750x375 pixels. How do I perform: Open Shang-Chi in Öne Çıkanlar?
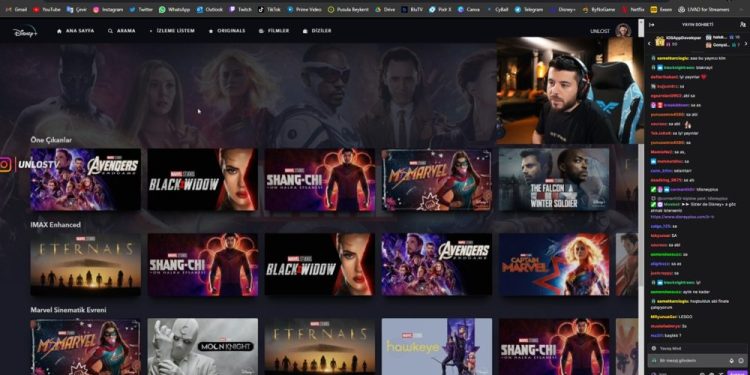point(320,179)
